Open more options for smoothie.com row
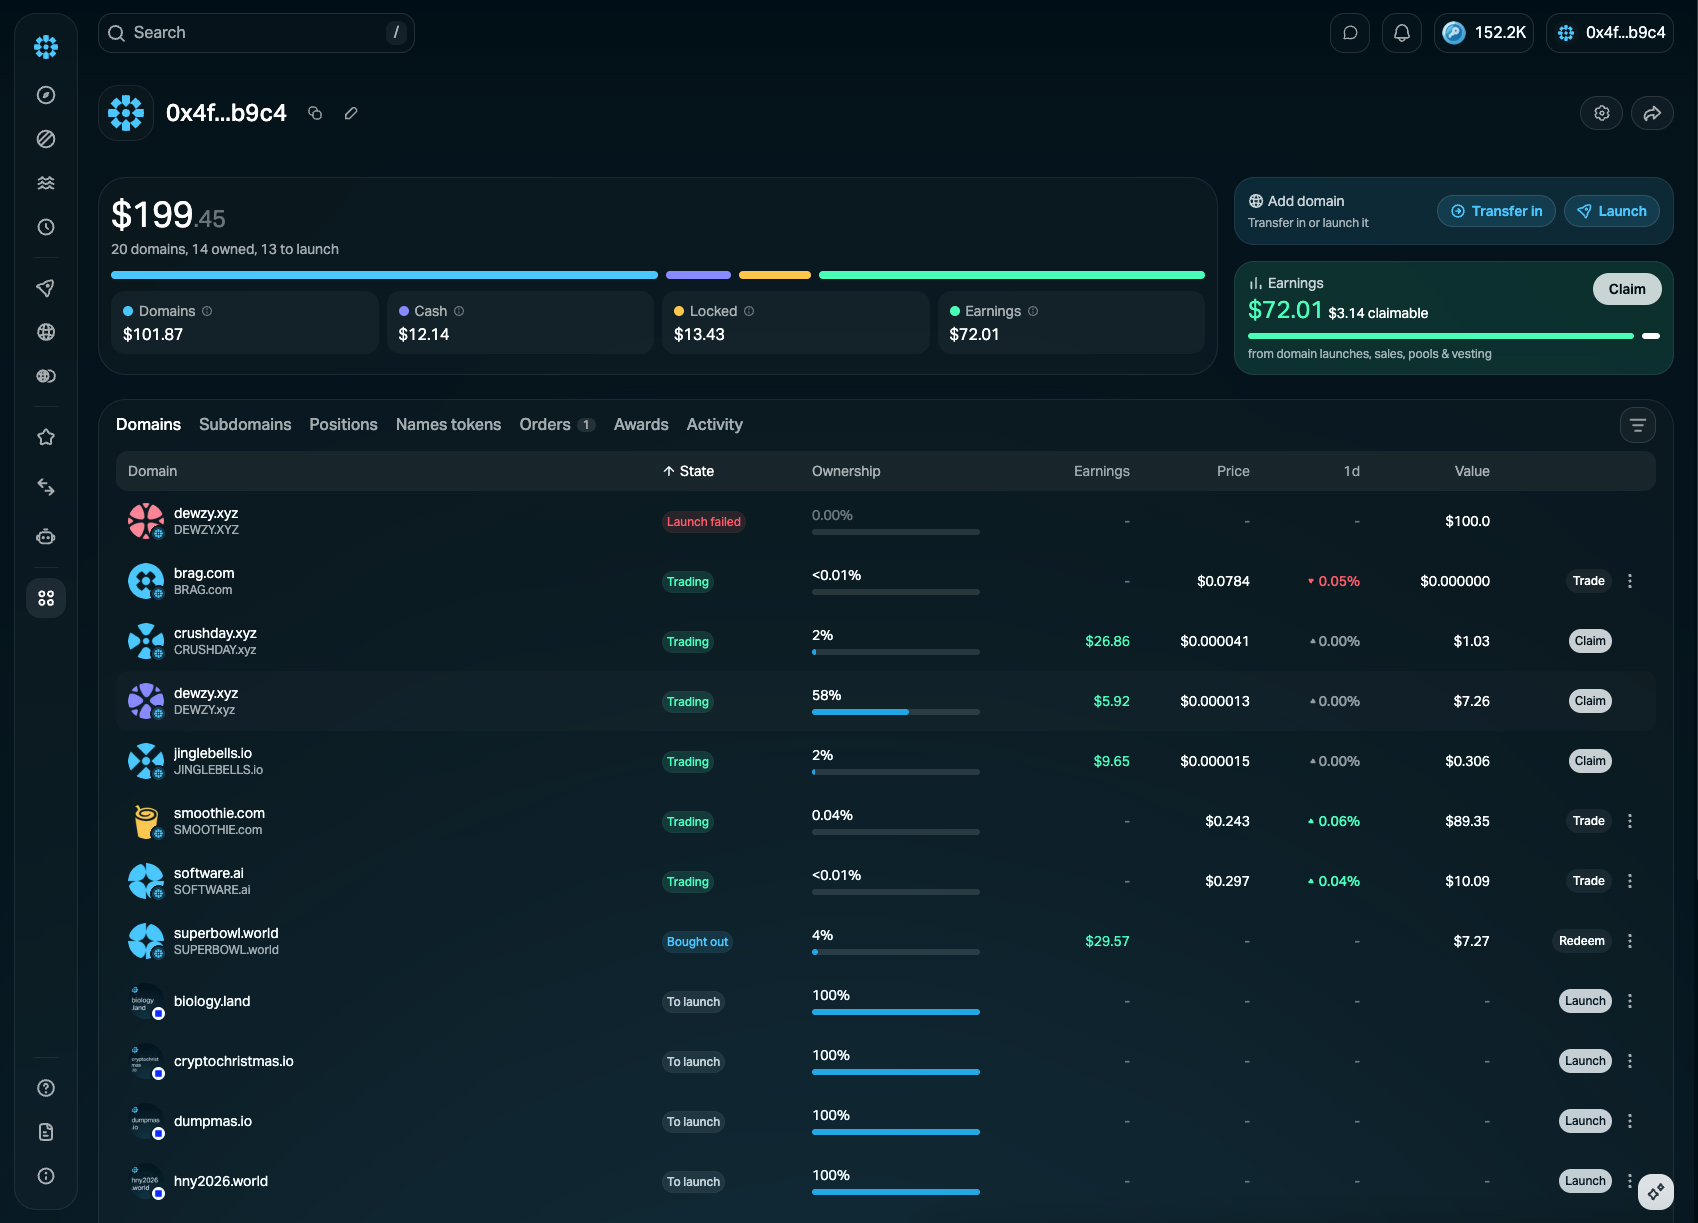 tap(1630, 821)
